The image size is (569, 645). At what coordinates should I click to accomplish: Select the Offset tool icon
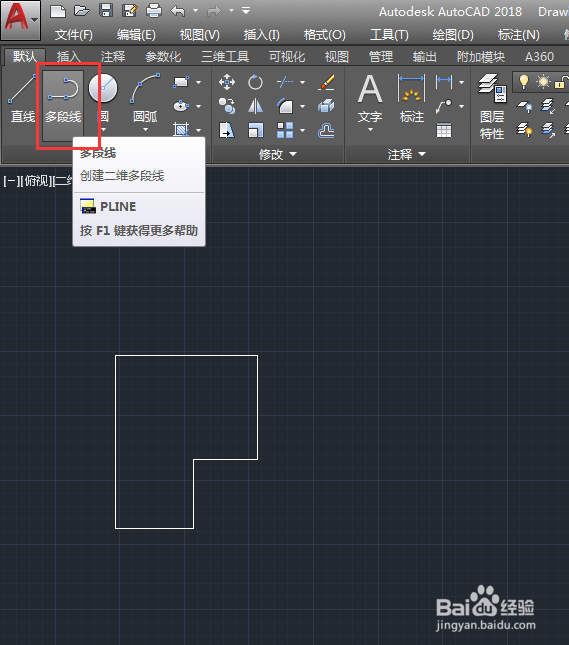click(326, 131)
